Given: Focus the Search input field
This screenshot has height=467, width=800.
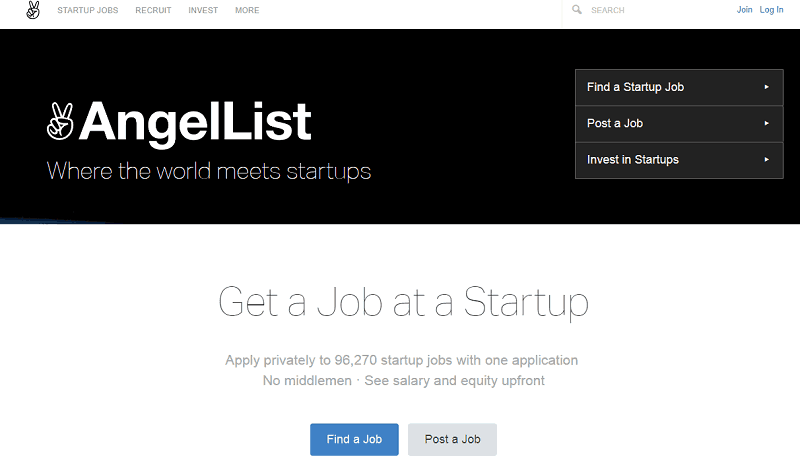Looking at the screenshot, I should click(x=650, y=11).
